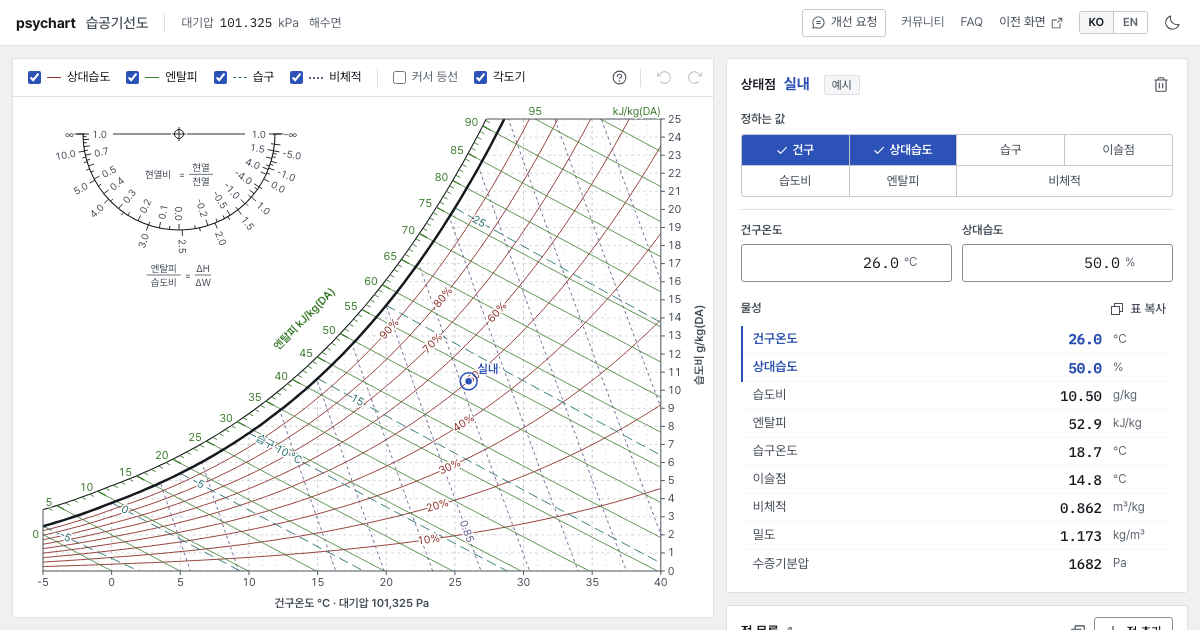
Task: Choose 습구 in the 정하는 값 buttons
Action: point(1010,150)
